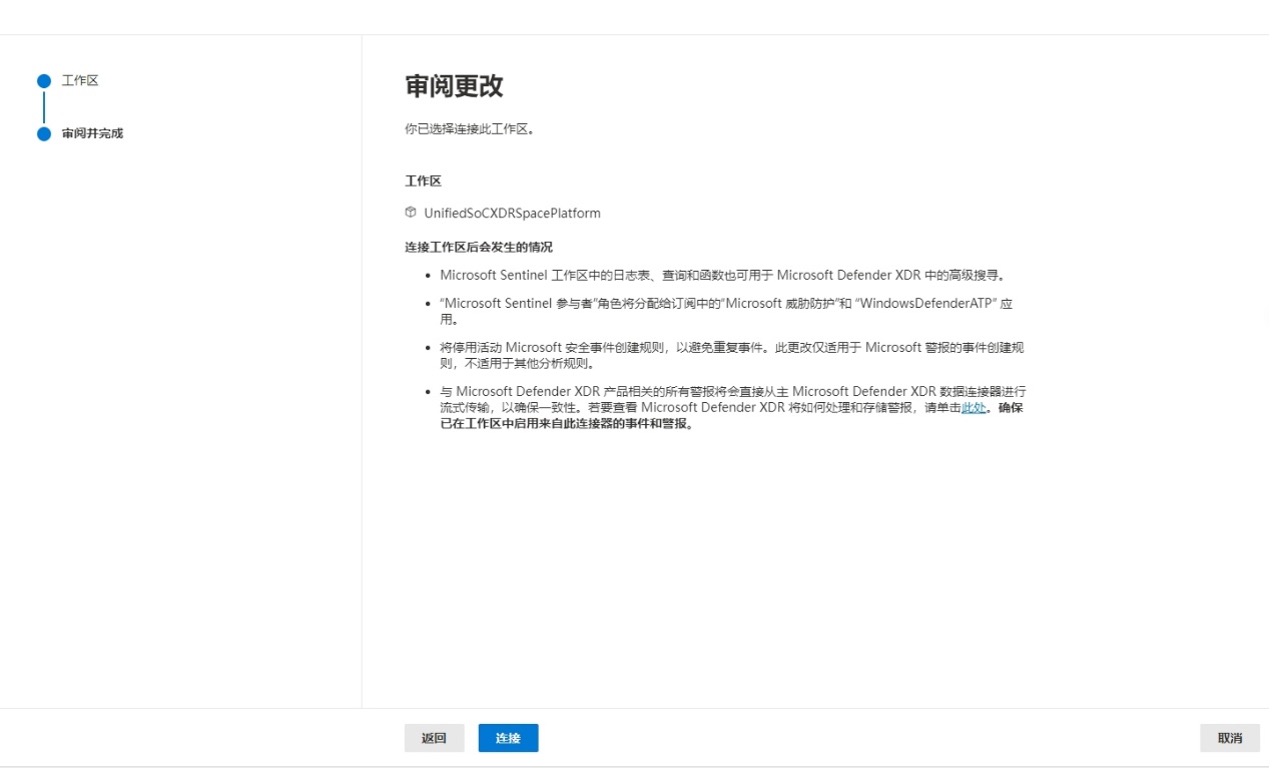
Task: Select the UnifiedSoCXDRSpacePlatform workspace name
Action: click(512, 213)
